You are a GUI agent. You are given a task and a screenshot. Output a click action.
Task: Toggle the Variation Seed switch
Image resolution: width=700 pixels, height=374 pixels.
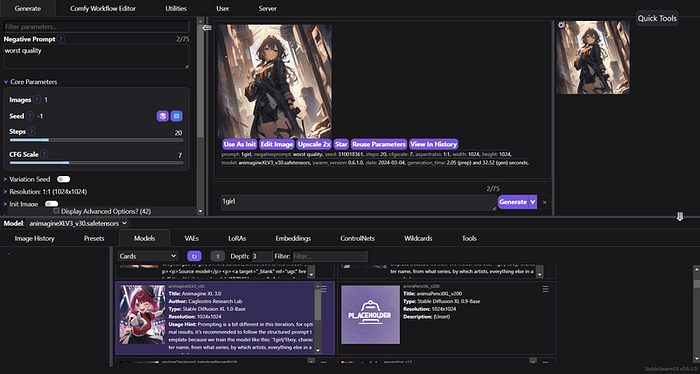[x=63, y=179]
